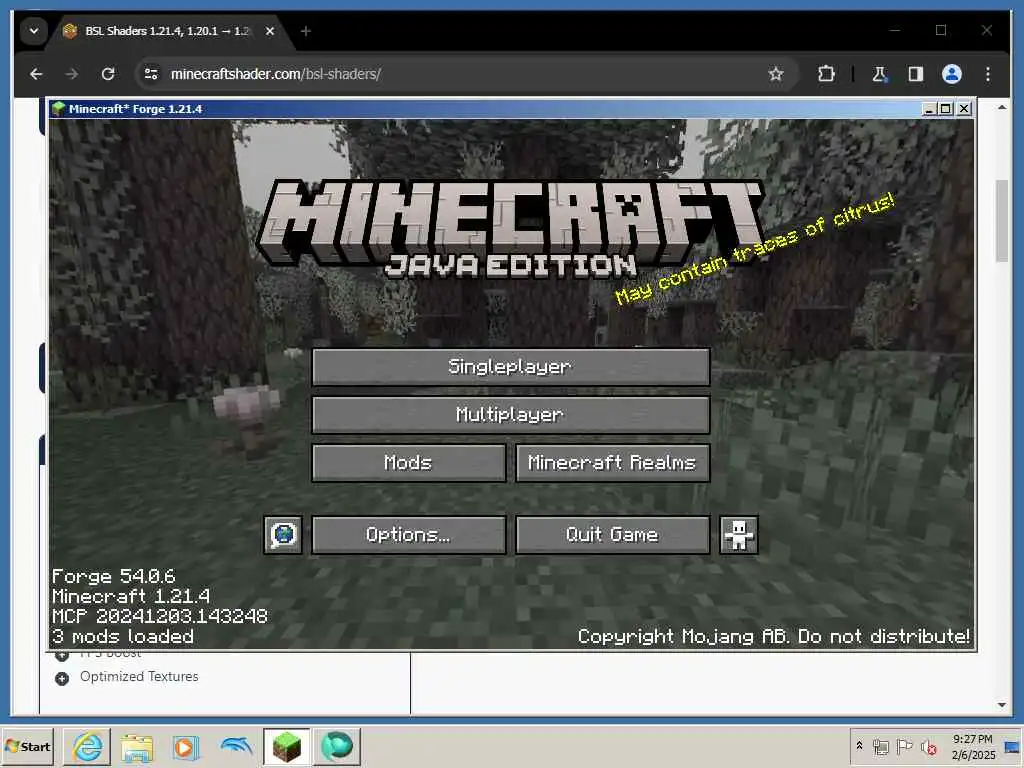Open the volume muted speaker icon
This screenshot has height=768, width=1024.
point(928,746)
